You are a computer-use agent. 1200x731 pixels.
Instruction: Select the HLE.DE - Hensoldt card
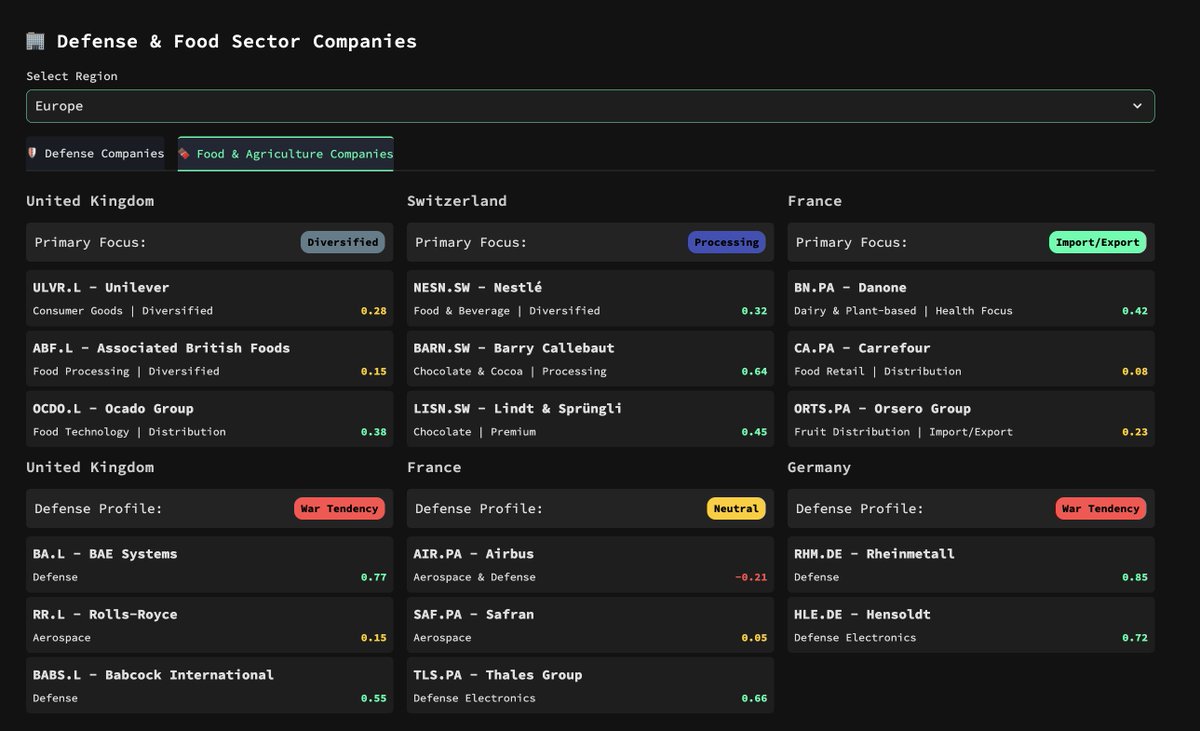point(971,625)
